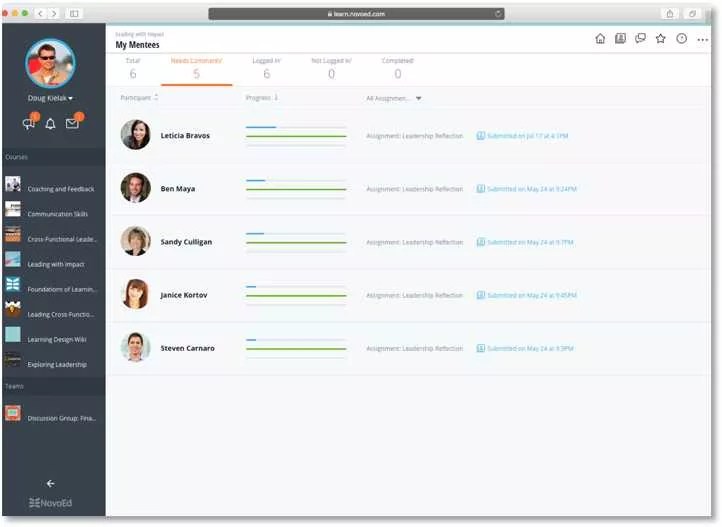Select the Logged In tab
The height and width of the screenshot is (527, 722).
pyautogui.click(x=267, y=69)
